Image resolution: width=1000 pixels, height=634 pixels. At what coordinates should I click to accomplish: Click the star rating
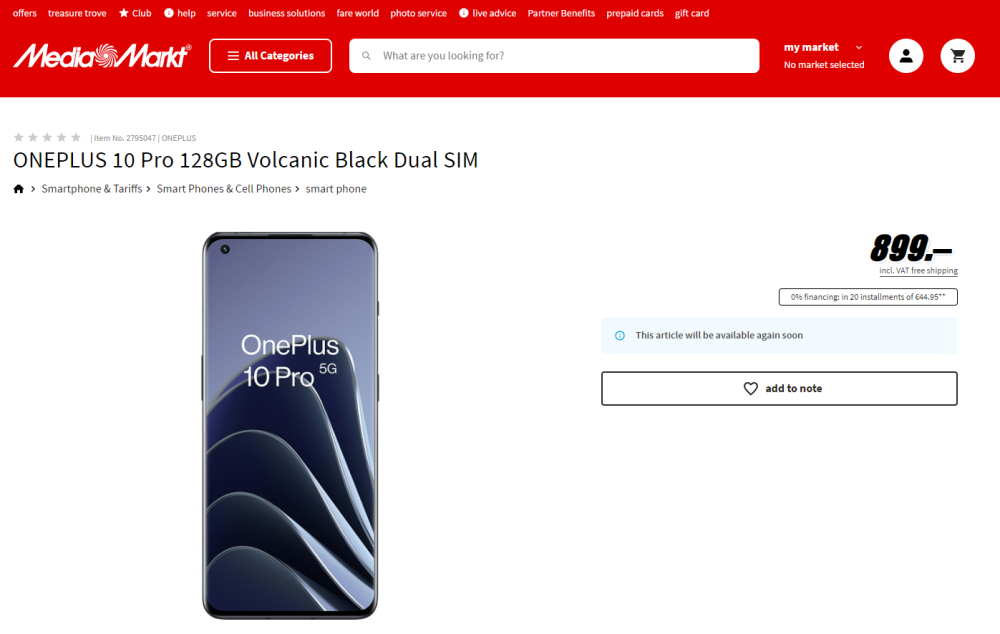pos(47,137)
